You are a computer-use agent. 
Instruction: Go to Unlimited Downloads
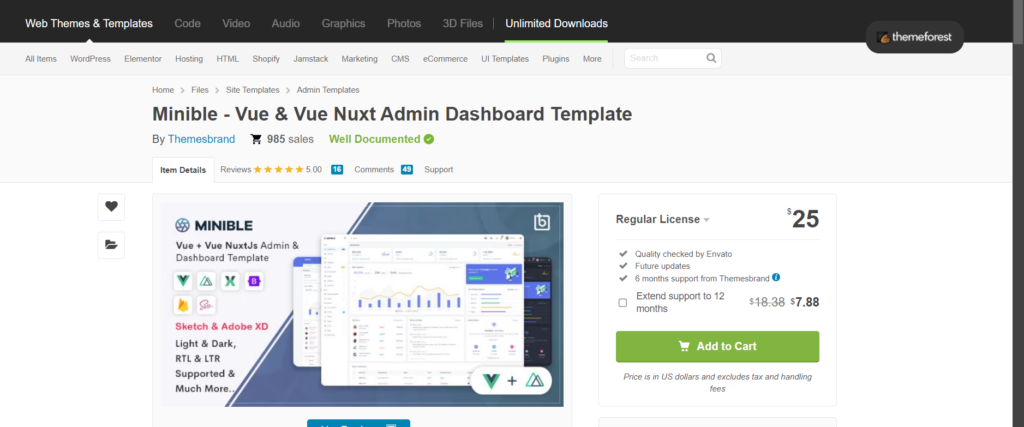[556, 24]
